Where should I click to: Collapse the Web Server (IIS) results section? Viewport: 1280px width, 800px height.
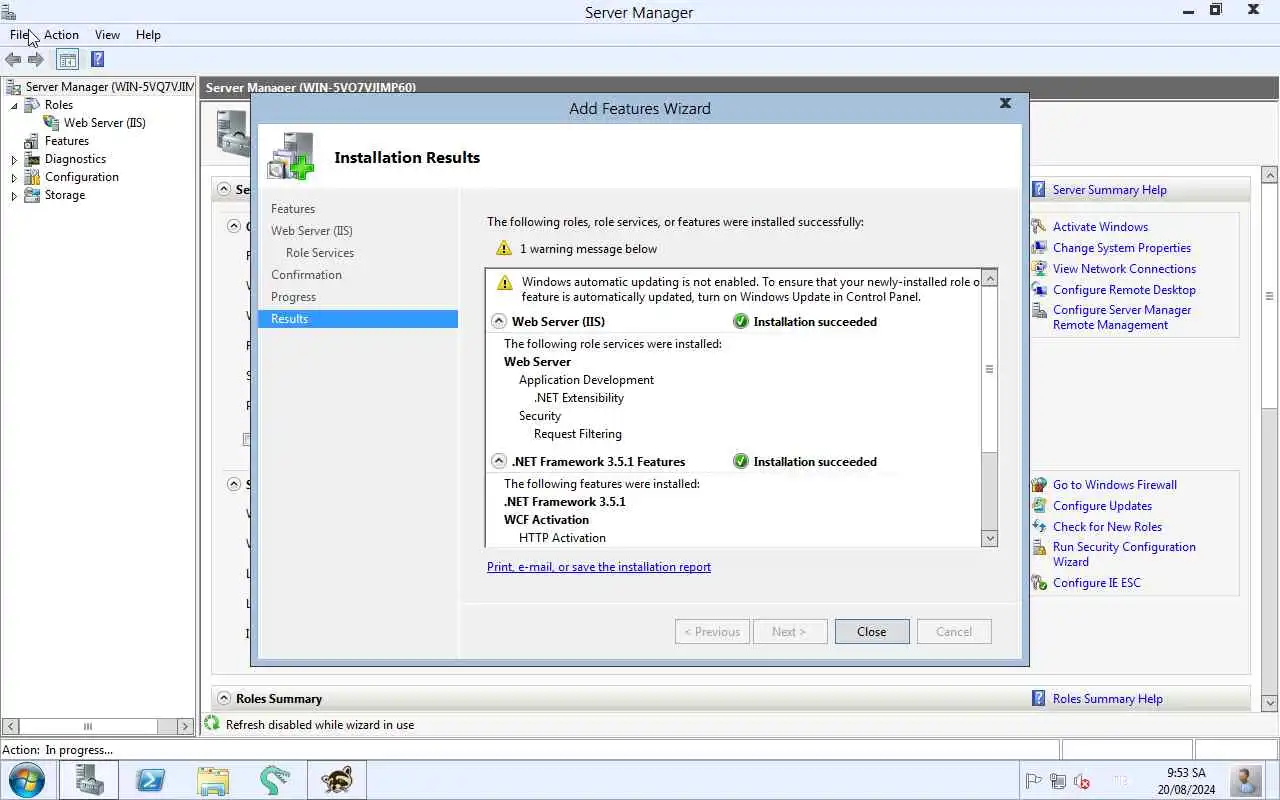(499, 322)
